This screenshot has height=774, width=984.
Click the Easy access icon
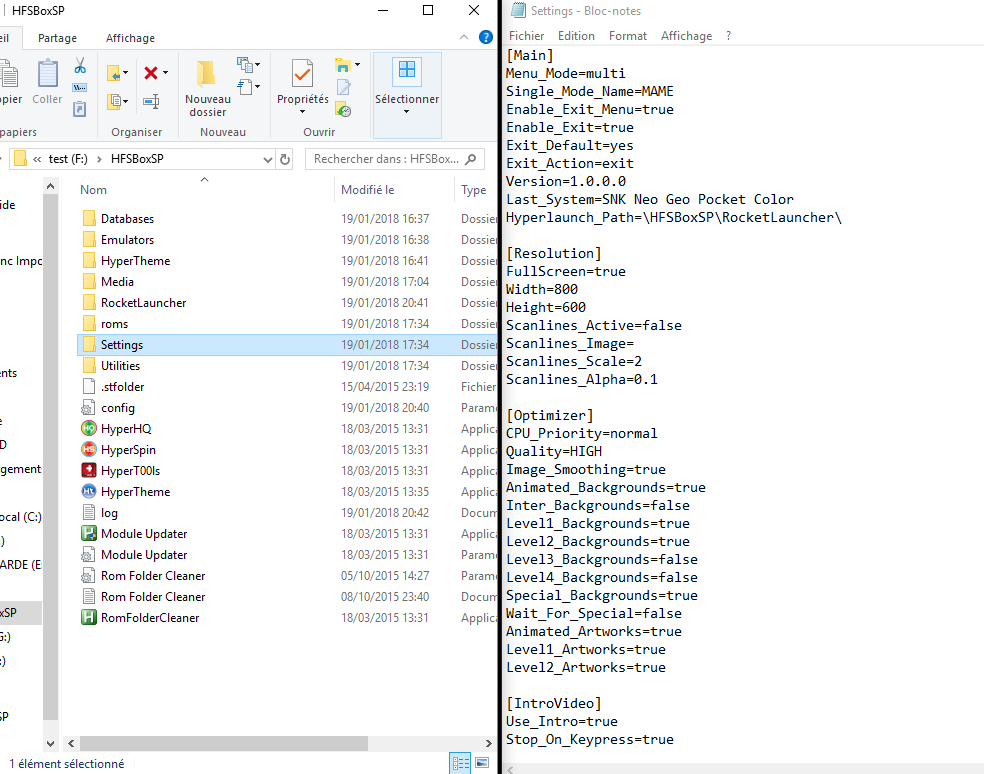point(245,86)
